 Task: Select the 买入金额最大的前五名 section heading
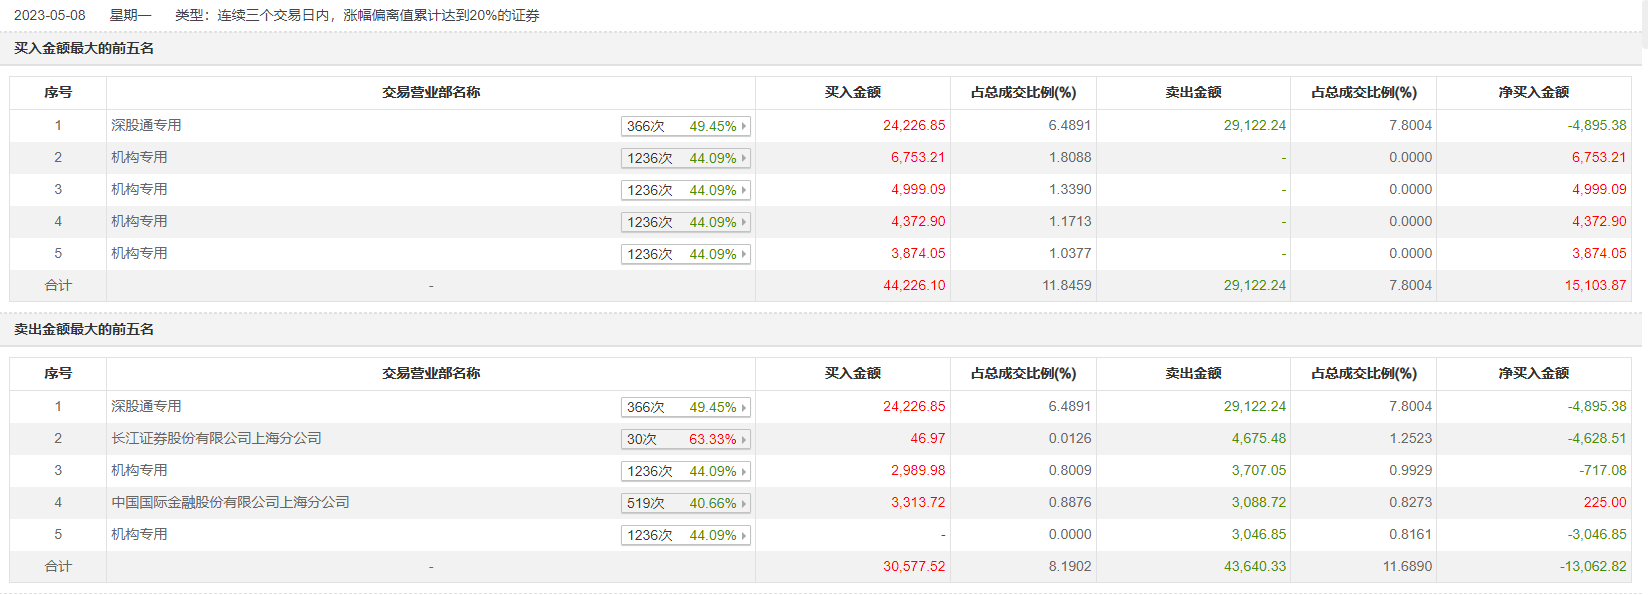pyautogui.click(x=84, y=48)
